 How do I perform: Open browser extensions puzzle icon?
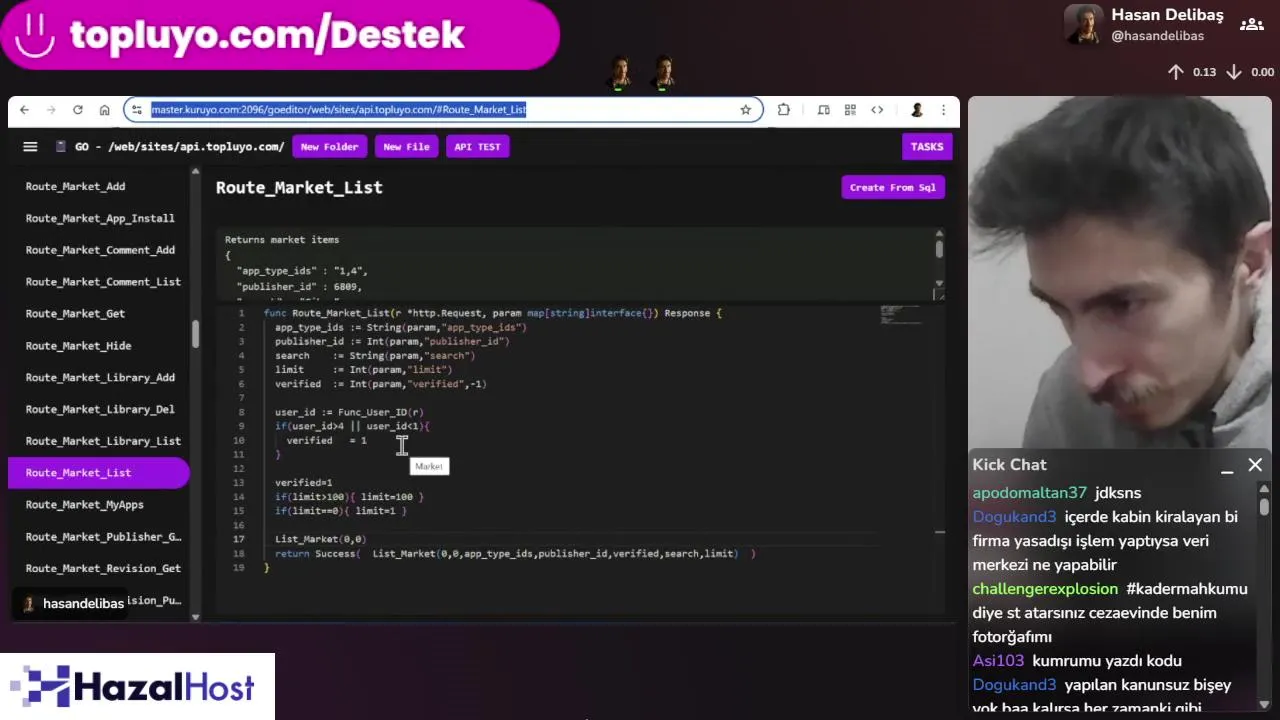784,110
